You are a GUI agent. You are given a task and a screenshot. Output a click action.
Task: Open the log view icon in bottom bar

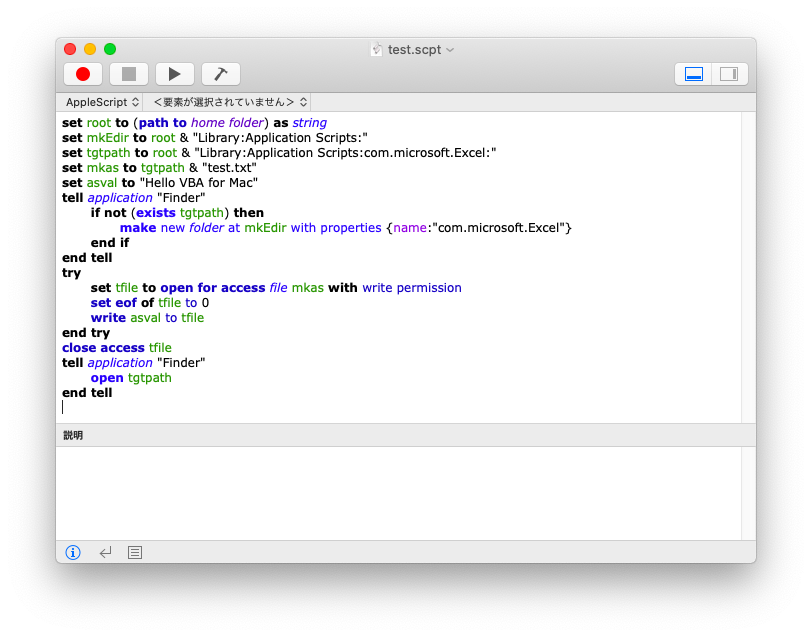pos(135,552)
